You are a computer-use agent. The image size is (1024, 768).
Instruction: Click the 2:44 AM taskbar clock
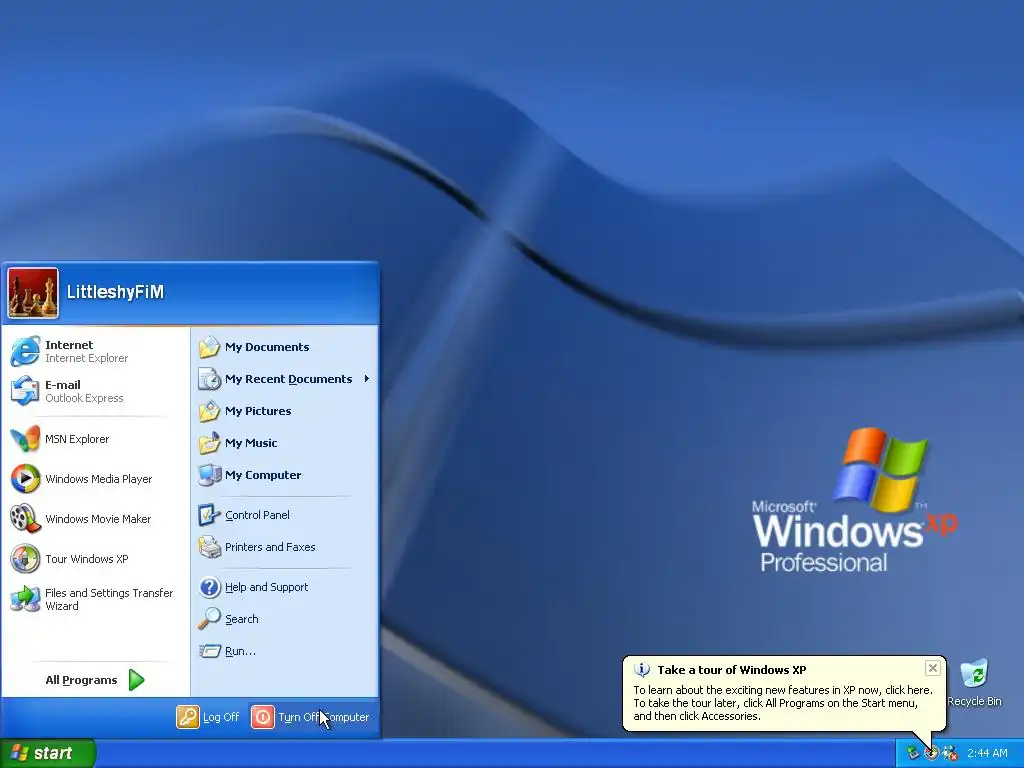coord(987,753)
